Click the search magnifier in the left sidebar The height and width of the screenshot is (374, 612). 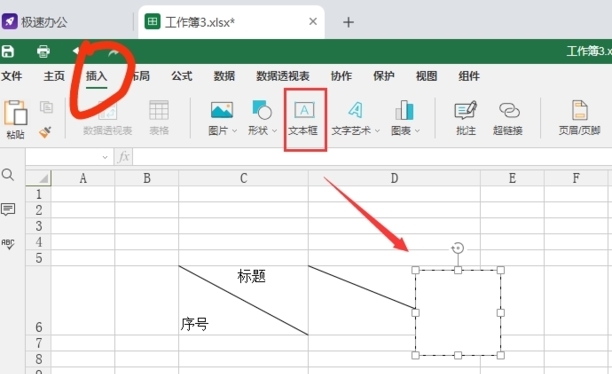pos(8,175)
